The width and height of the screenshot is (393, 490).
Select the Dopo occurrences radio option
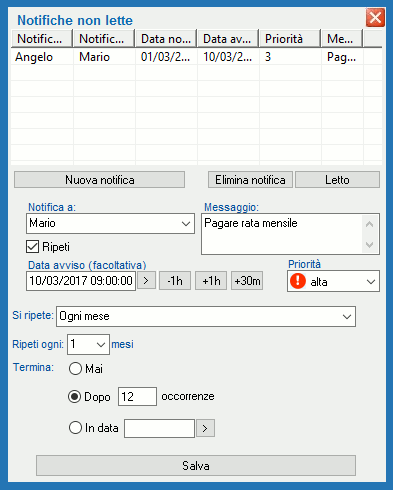75,397
